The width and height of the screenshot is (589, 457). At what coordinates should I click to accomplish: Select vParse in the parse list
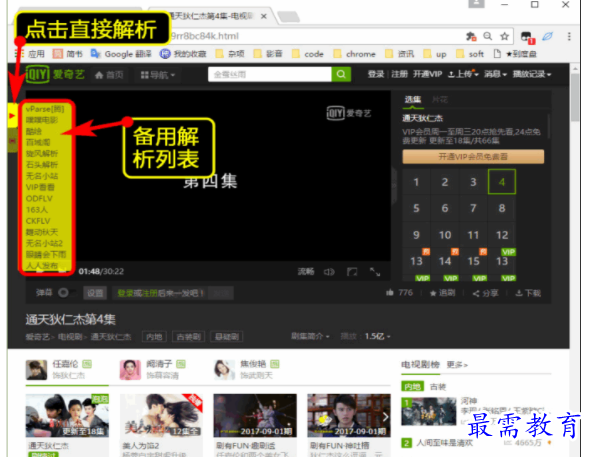(45, 109)
